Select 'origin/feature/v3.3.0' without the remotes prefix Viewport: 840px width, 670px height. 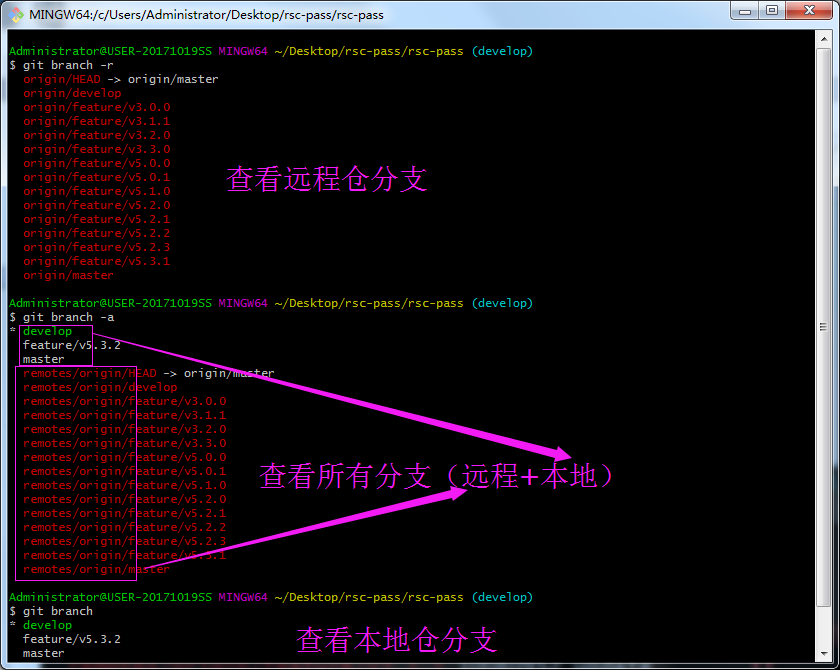(96, 149)
